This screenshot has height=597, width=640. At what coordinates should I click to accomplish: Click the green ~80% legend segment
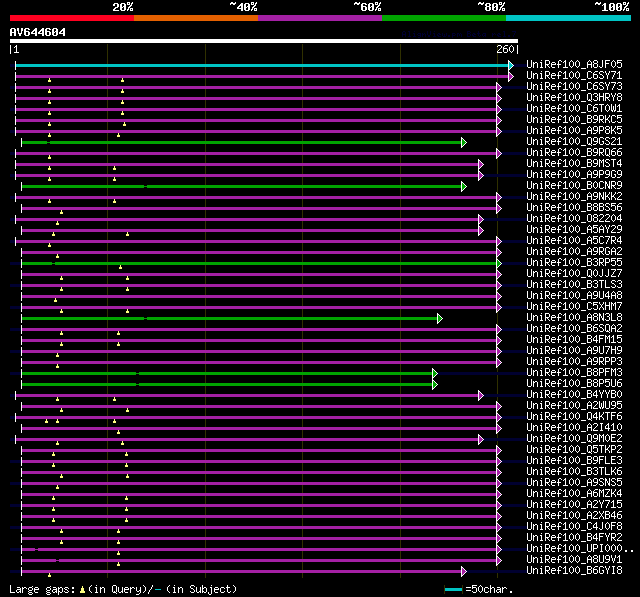[x=444, y=18]
